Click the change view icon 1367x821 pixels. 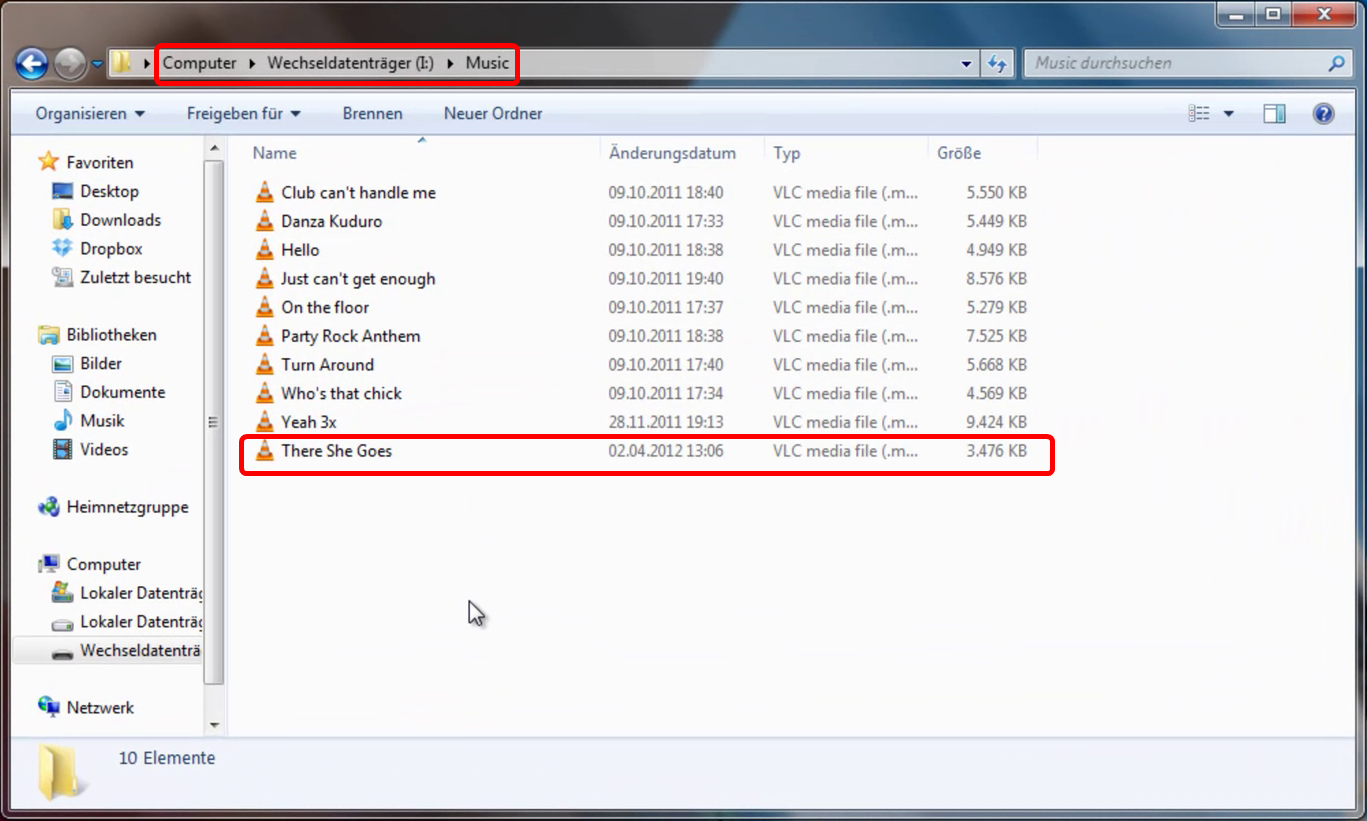1200,114
